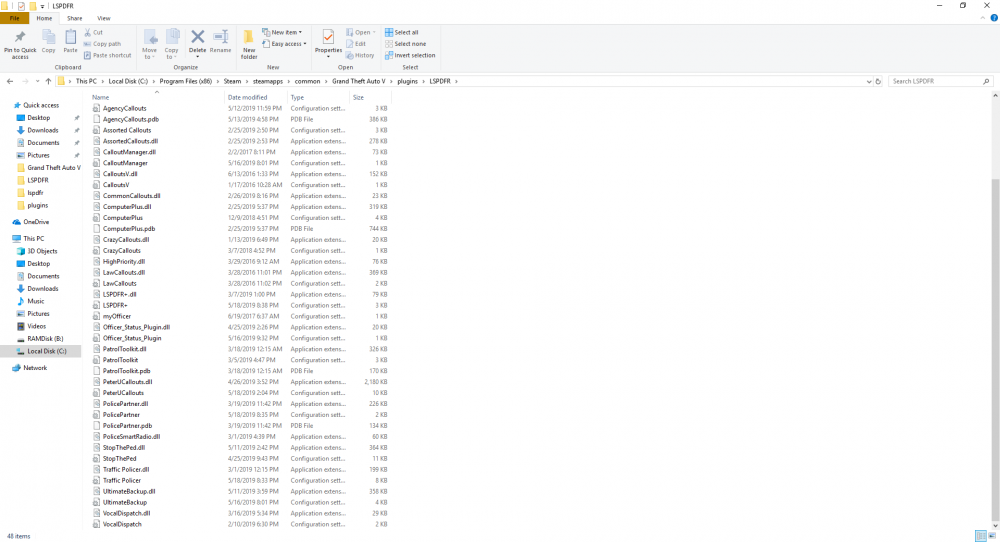This screenshot has width=1000, height=542.
Task: Open recent locations dropdown arrow
Action: [37, 82]
